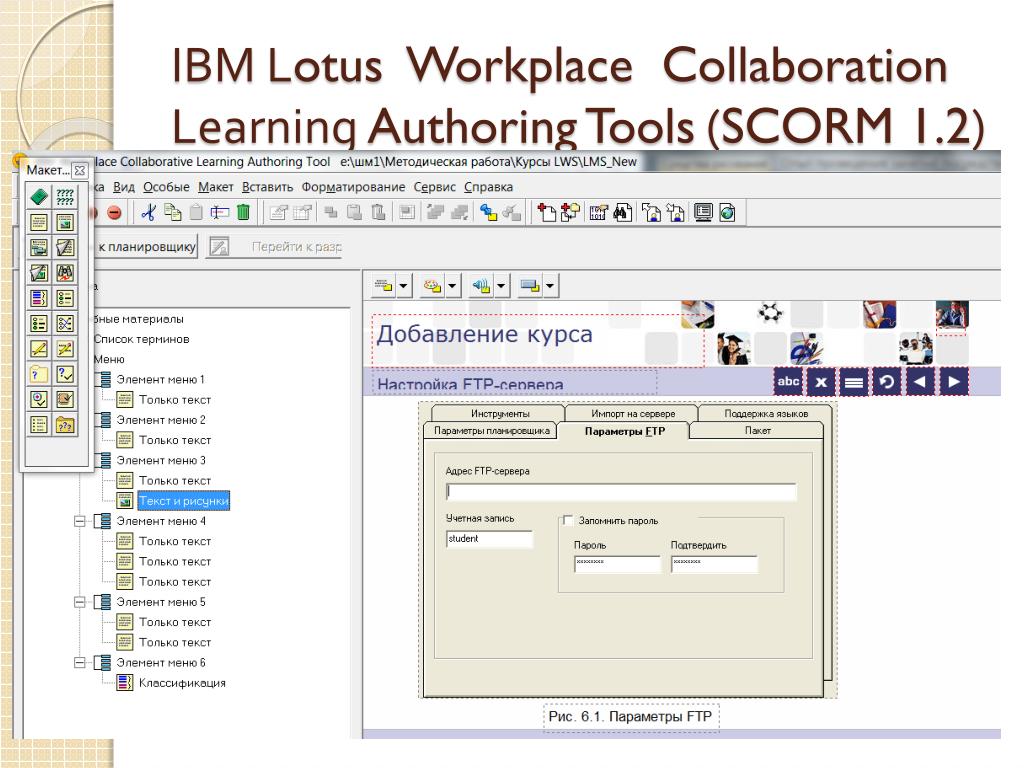
Task: Click the blue pushpin toolbar icon
Action: [x=488, y=212]
